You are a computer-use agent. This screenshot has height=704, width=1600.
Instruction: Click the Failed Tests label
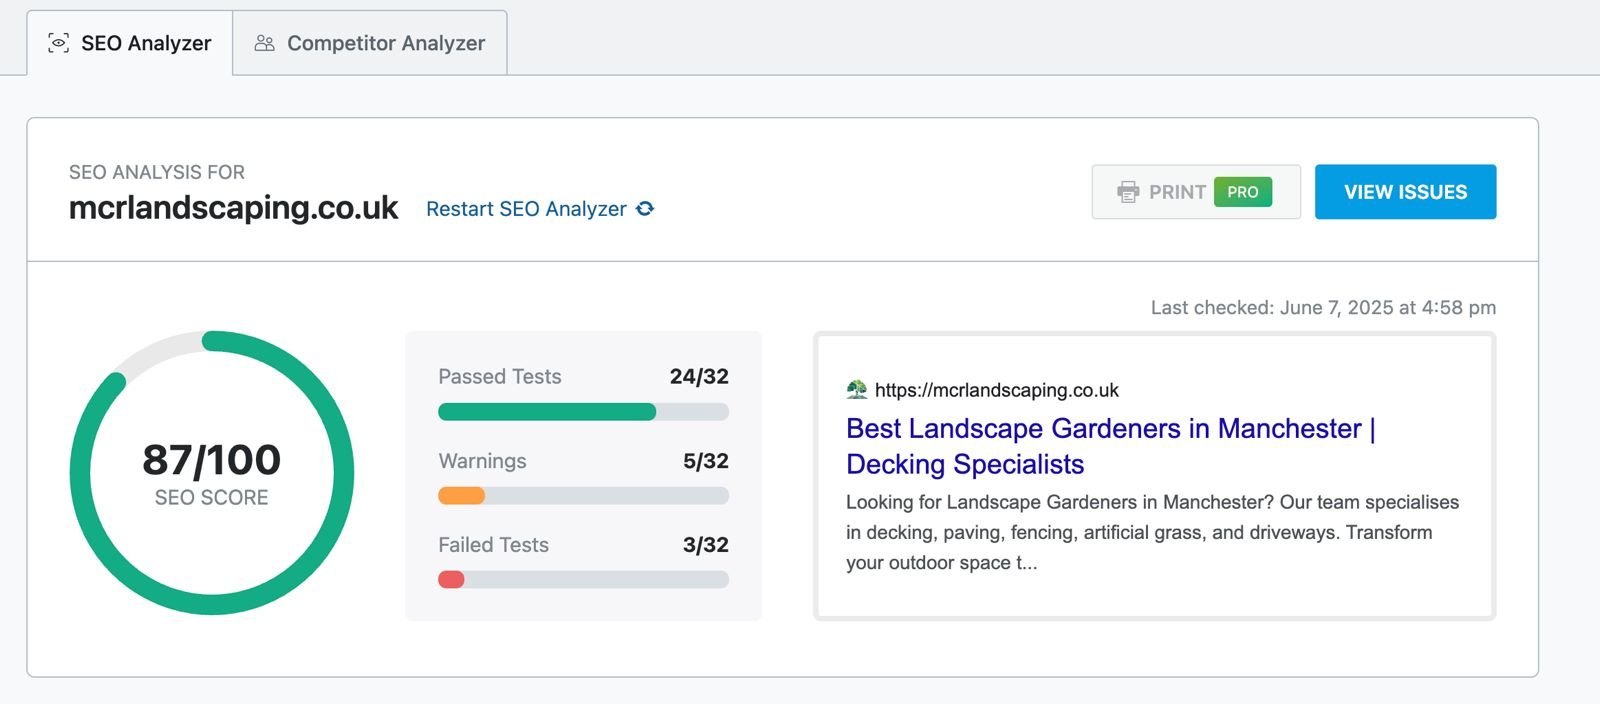click(493, 545)
